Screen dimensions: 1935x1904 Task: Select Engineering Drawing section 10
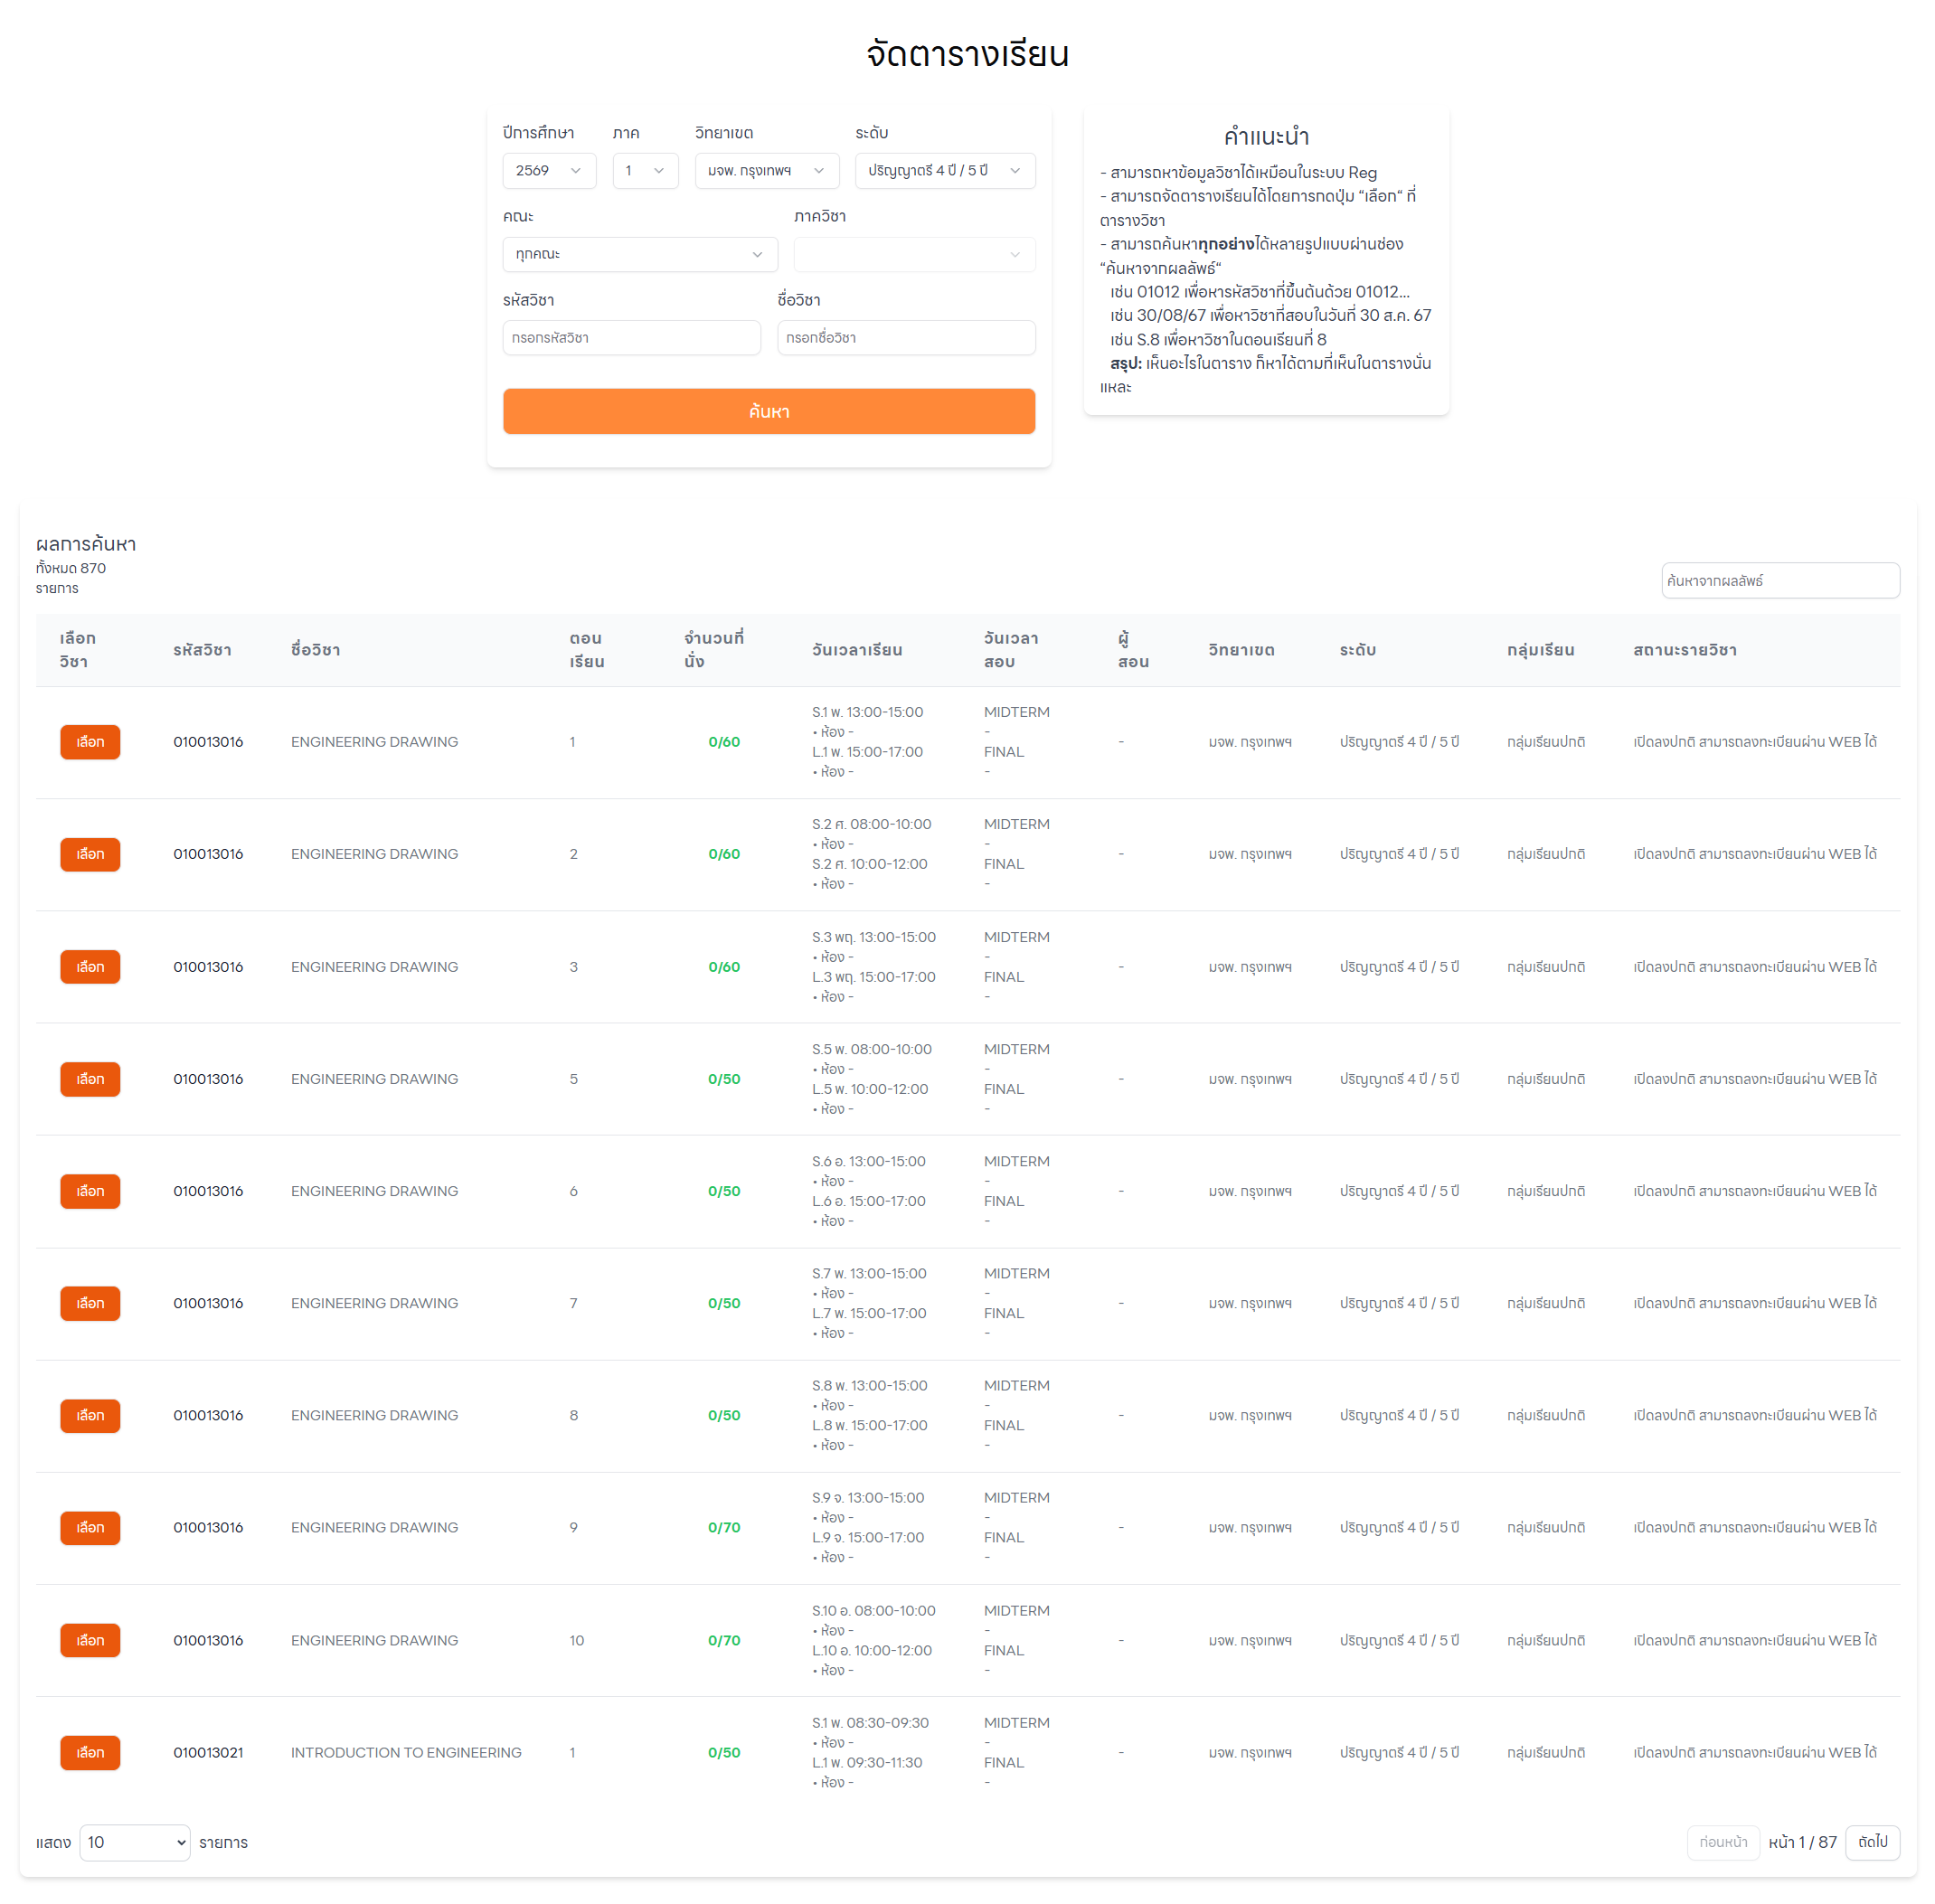coord(90,1640)
